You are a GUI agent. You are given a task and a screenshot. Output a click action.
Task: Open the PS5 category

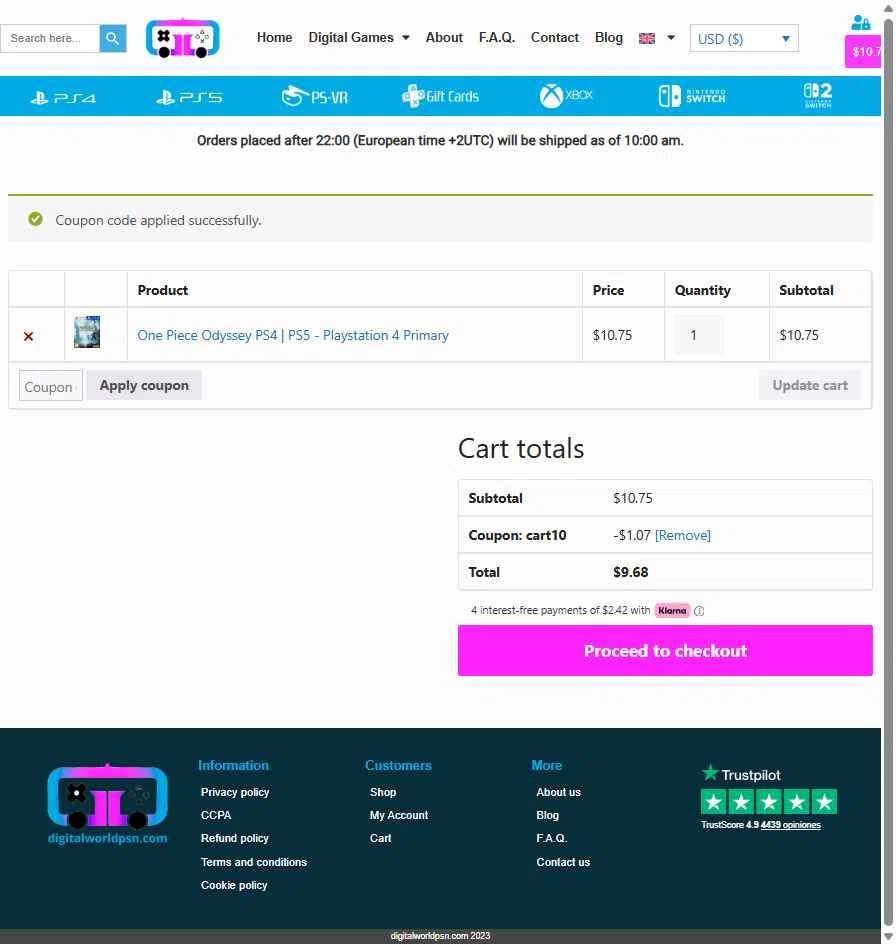pyautogui.click(x=189, y=97)
